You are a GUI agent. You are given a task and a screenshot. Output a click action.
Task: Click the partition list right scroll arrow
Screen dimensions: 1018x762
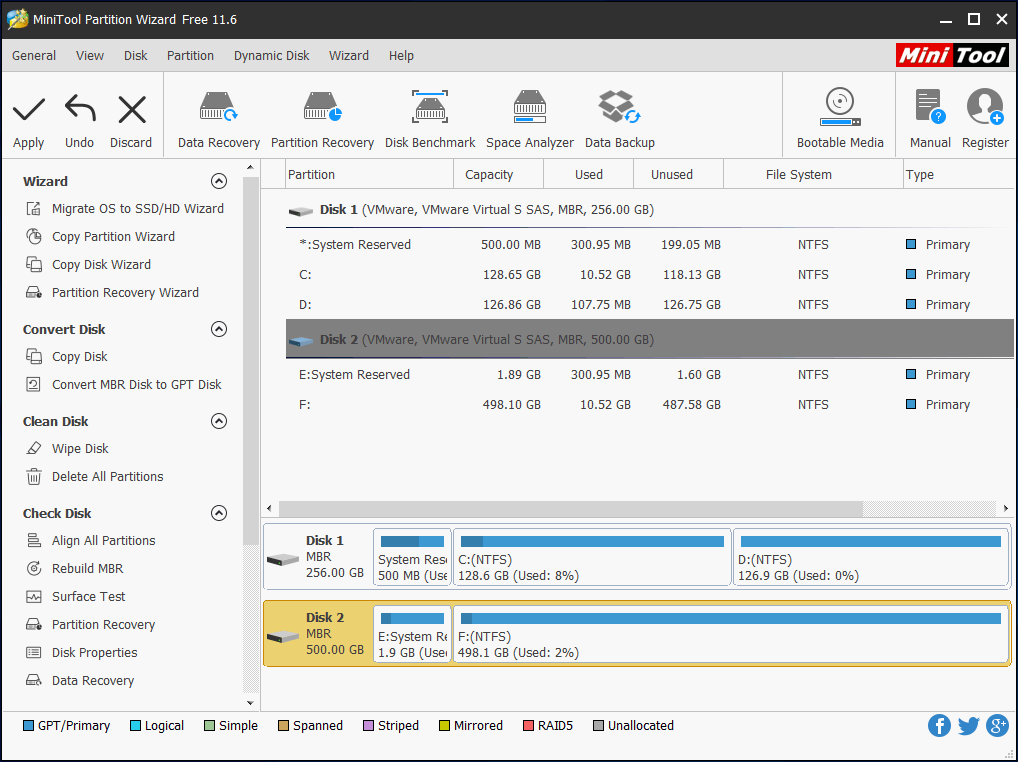pyautogui.click(x=1006, y=508)
